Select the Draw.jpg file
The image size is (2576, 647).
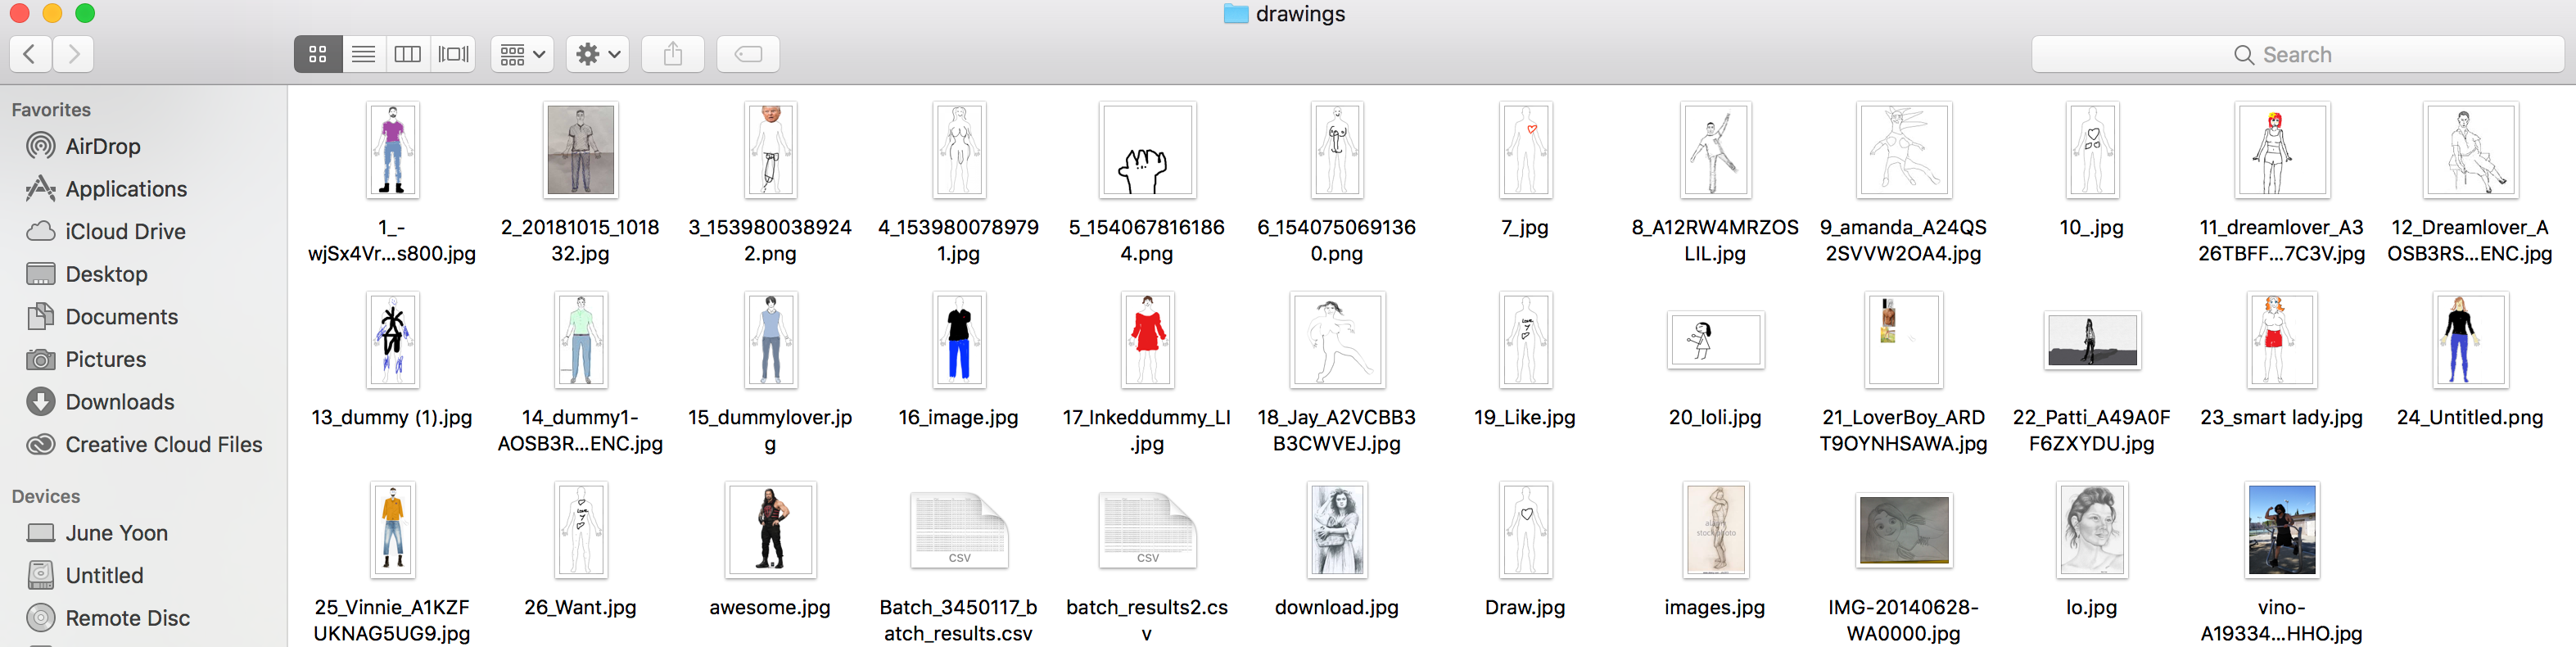(x=1525, y=530)
